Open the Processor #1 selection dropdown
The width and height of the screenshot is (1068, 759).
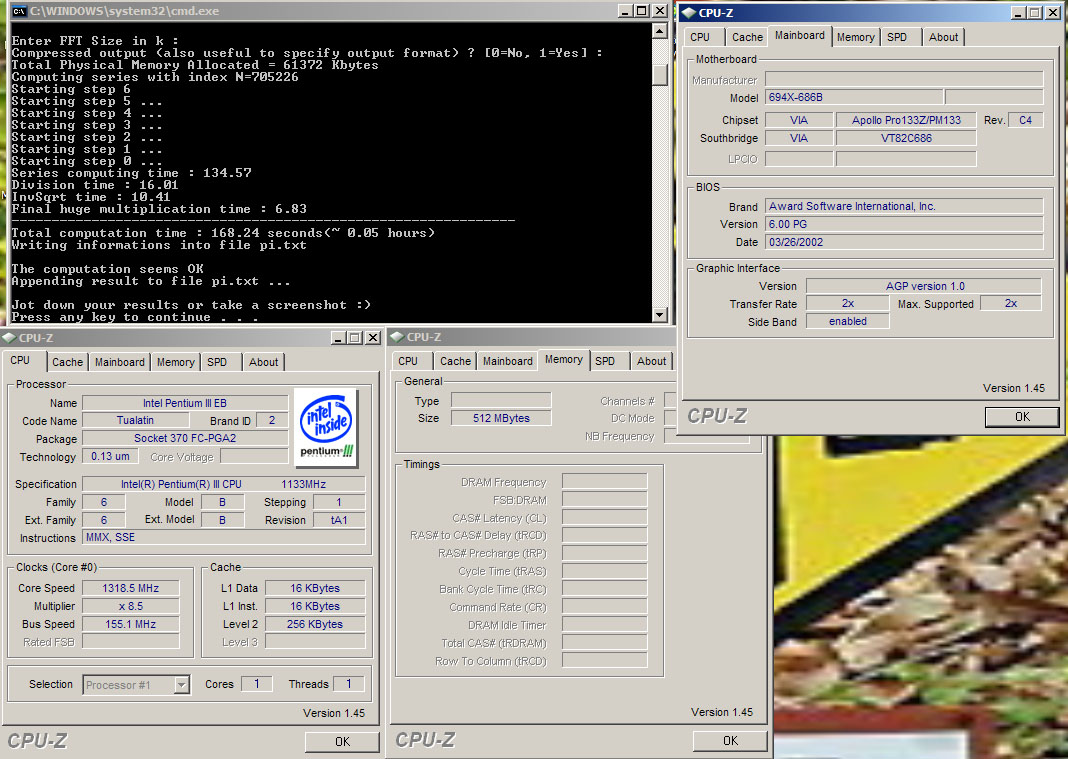(x=181, y=685)
